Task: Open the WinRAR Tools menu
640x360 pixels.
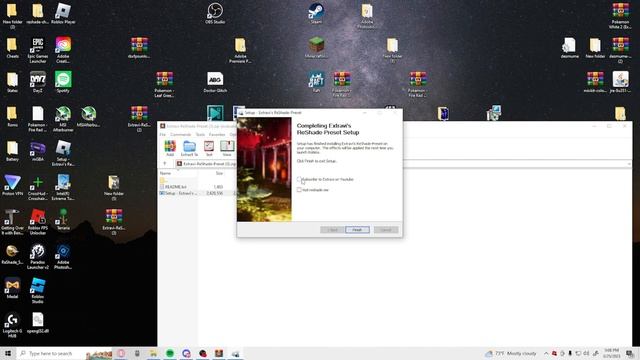Action: [200, 134]
